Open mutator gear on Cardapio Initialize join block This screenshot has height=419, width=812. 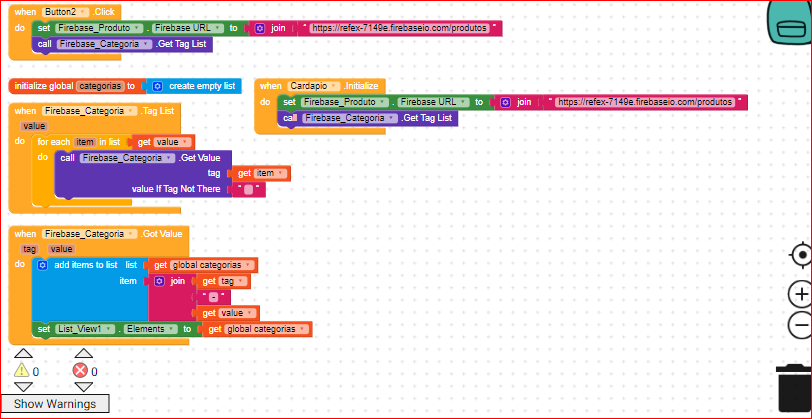coord(506,102)
